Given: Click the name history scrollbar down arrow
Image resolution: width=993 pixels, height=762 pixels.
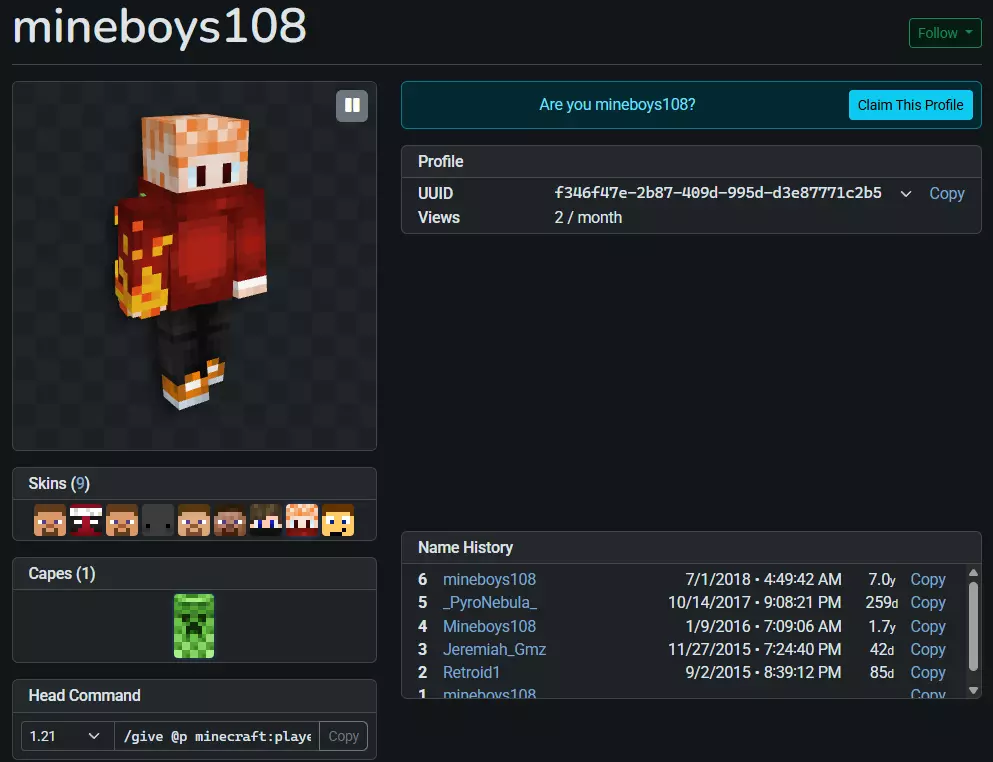Looking at the screenshot, I should (973, 690).
